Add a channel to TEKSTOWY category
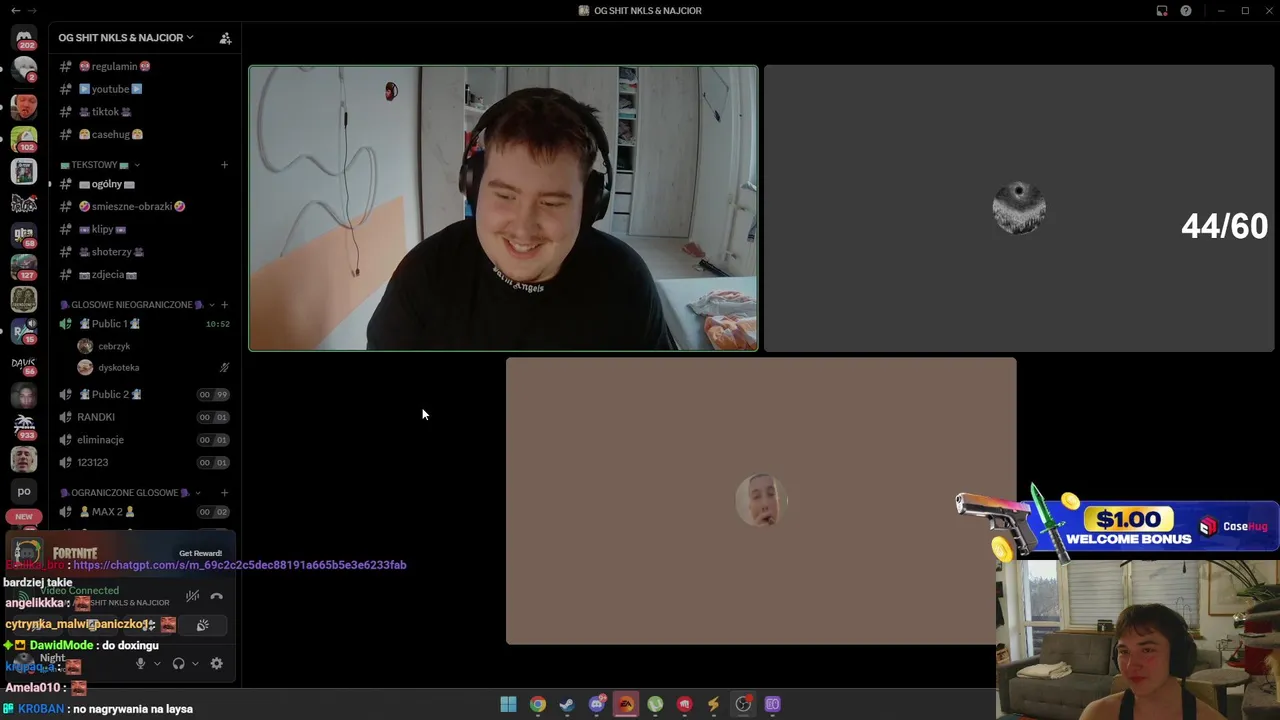 [x=225, y=165]
